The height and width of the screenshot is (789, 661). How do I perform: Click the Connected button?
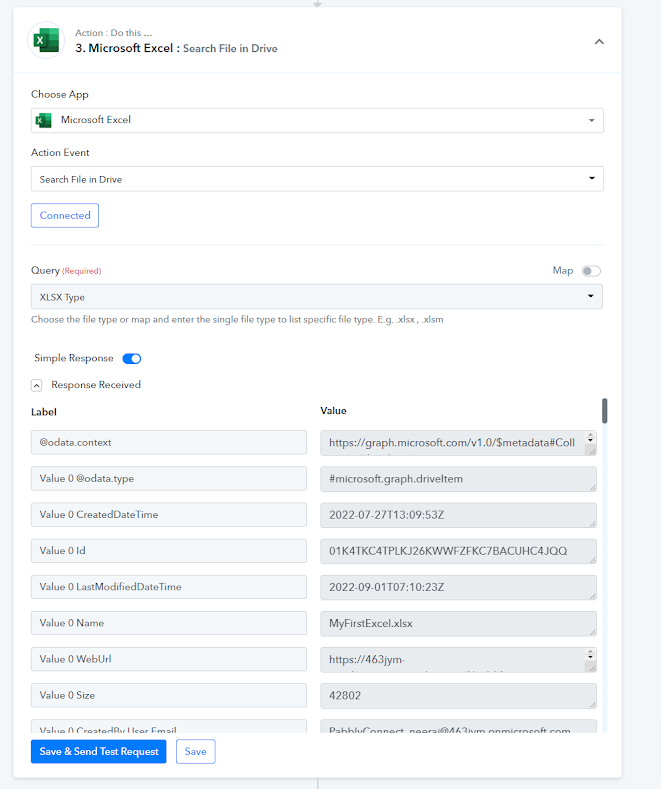click(65, 215)
